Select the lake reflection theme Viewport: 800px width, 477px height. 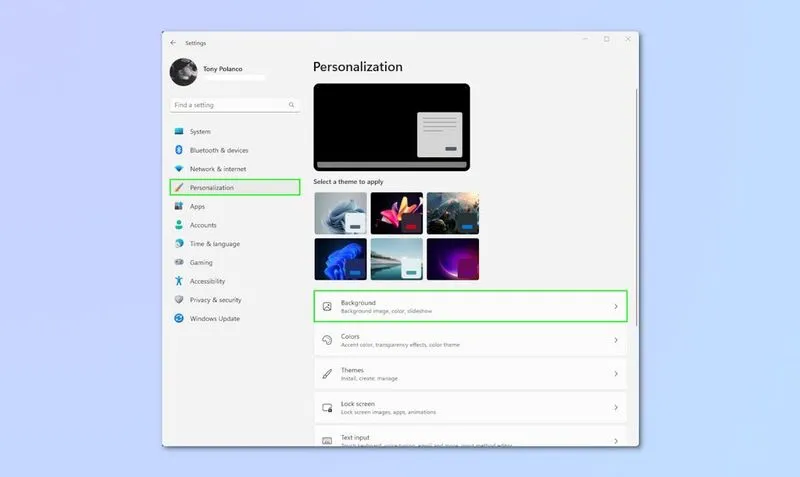(396, 259)
